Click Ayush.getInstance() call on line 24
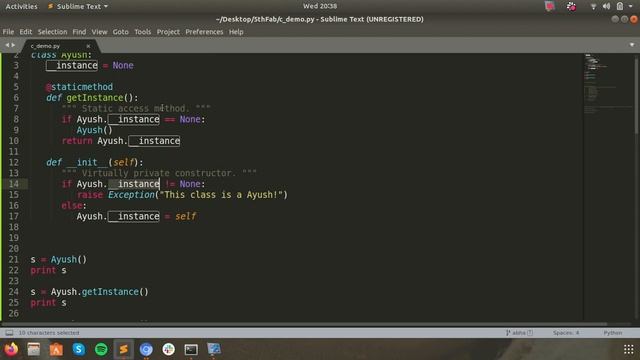This screenshot has height=360, width=640. point(100,292)
